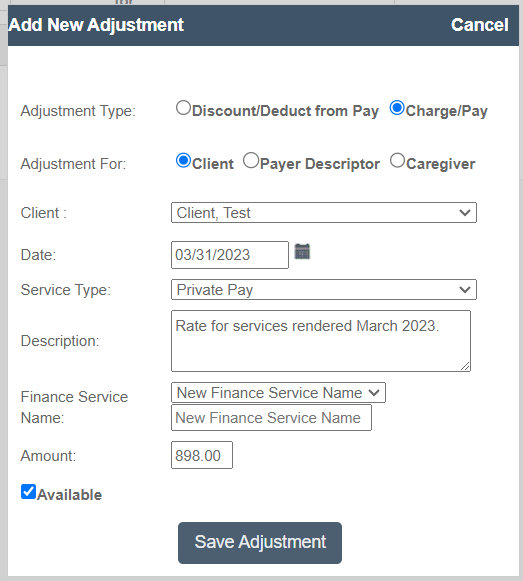Focus the New Finance Service Name text box

[271, 418]
